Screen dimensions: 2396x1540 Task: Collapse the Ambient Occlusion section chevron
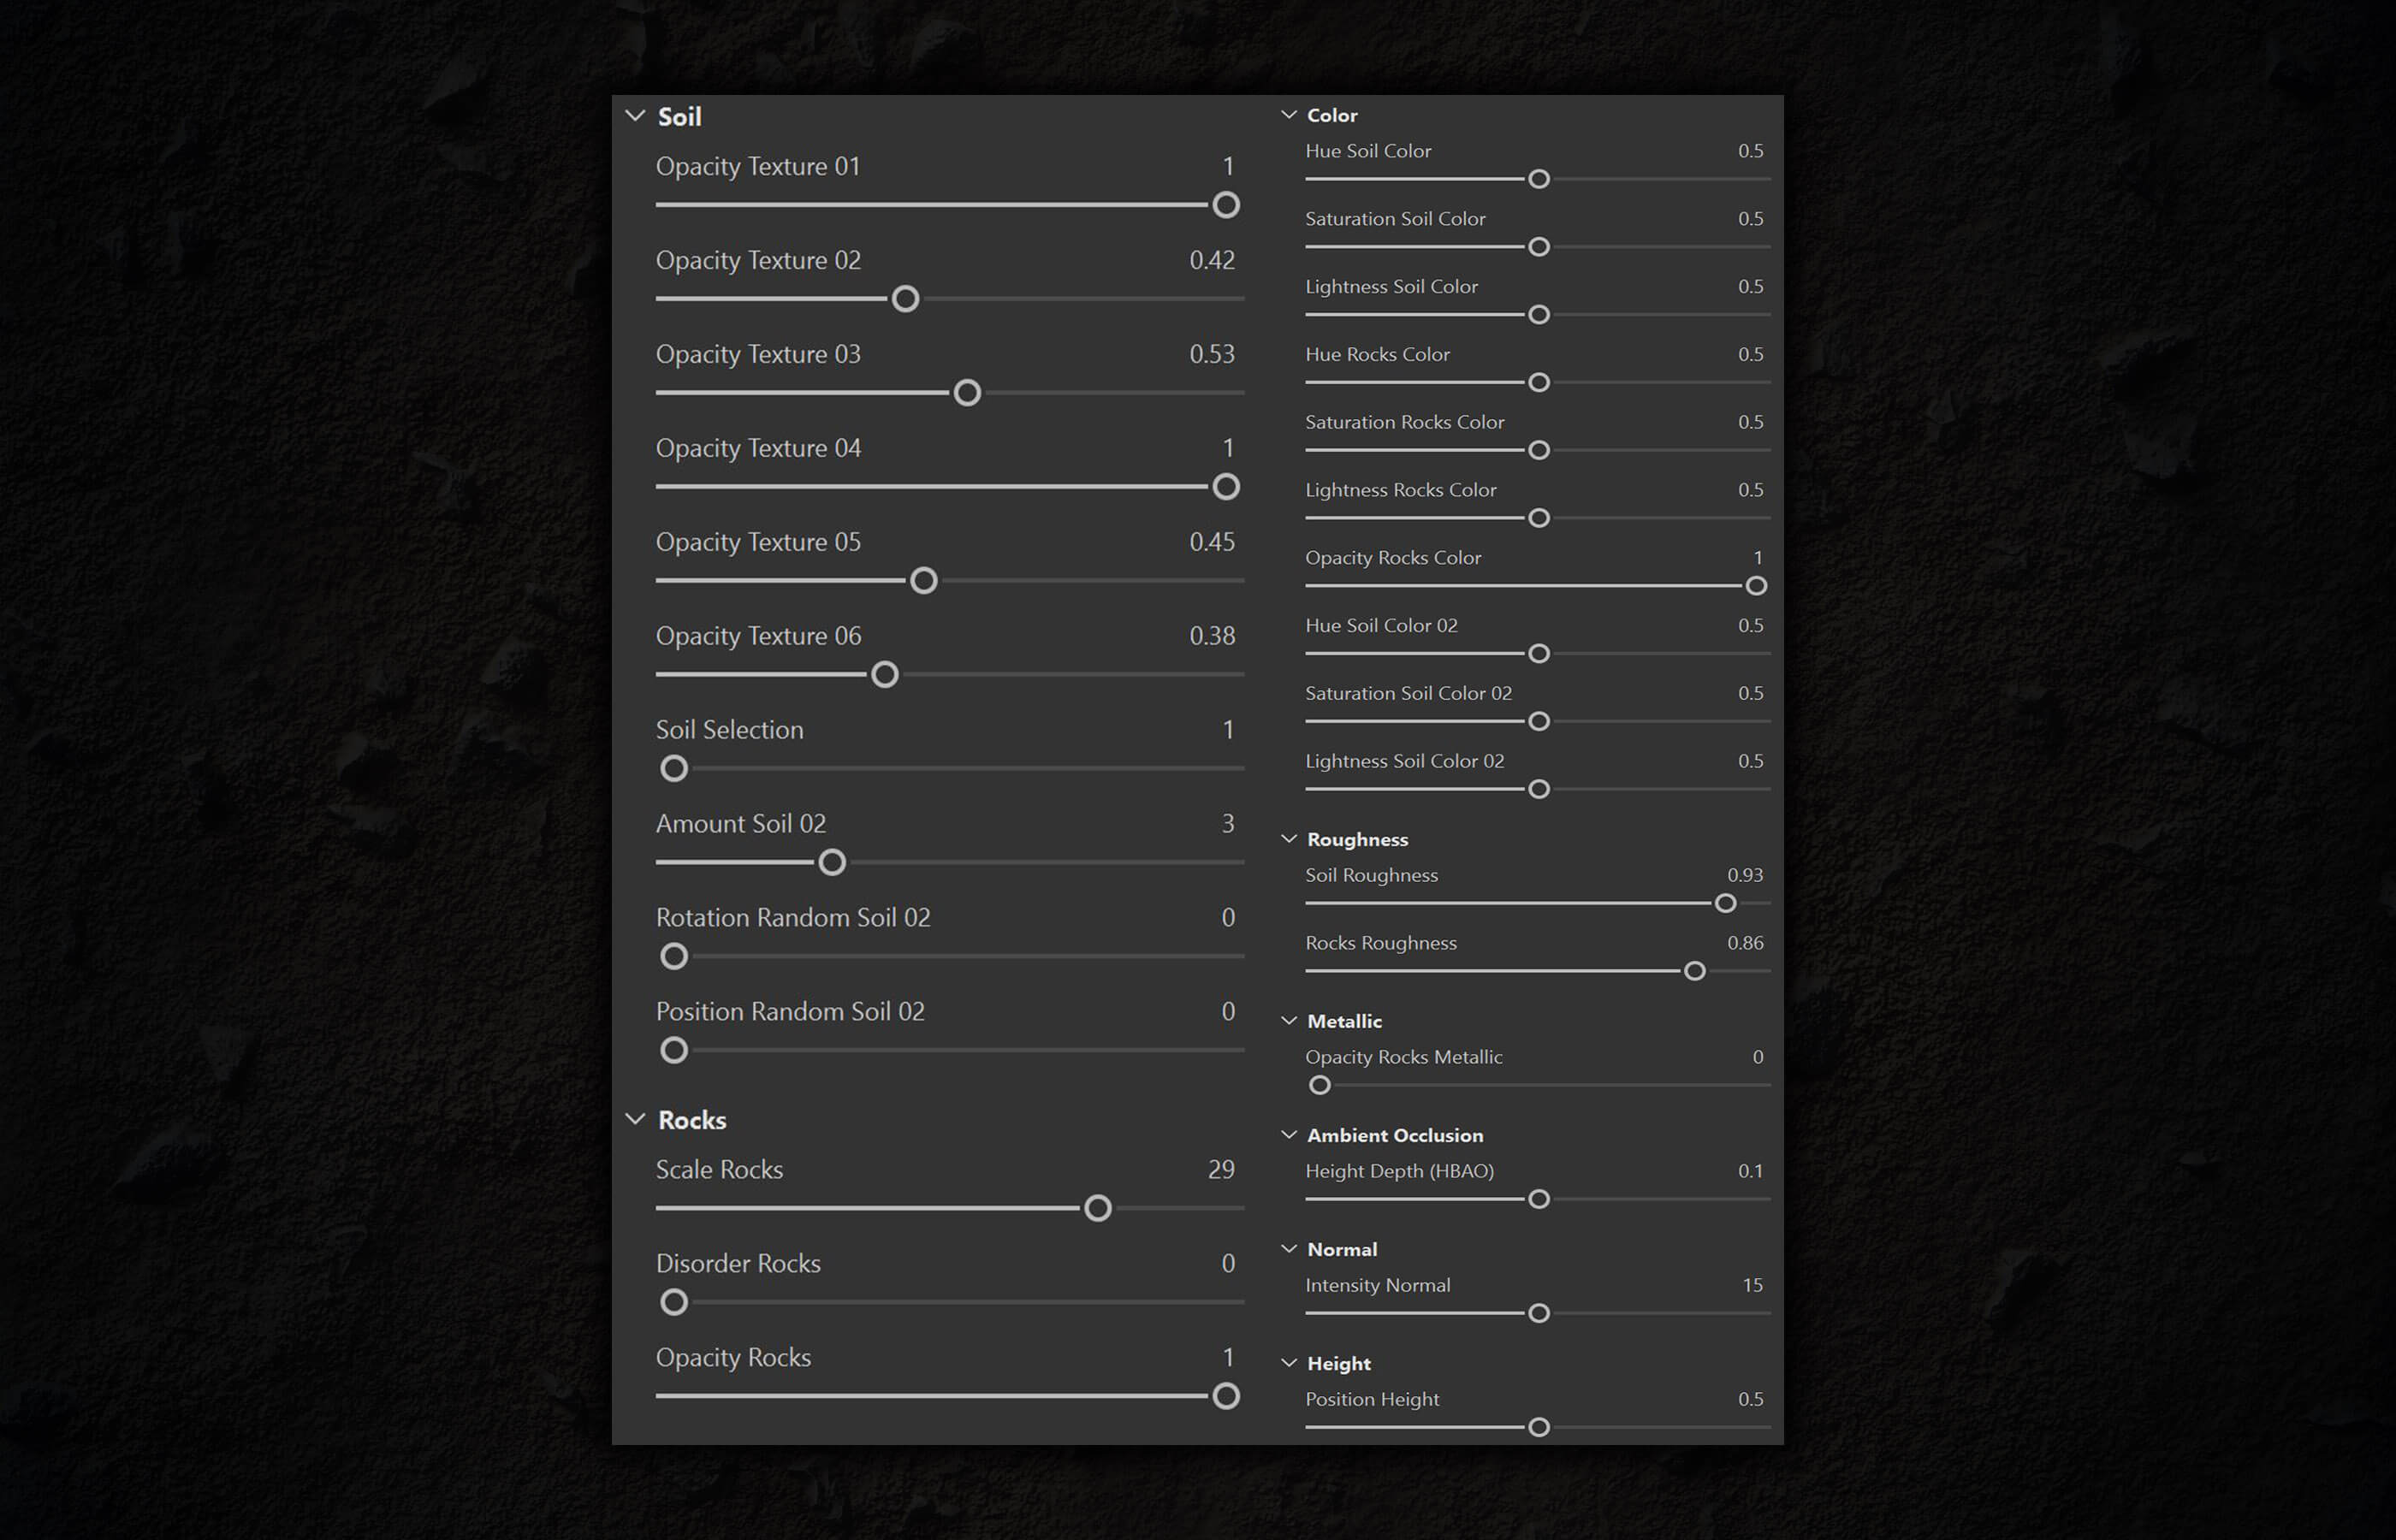coord(1289,1135)
